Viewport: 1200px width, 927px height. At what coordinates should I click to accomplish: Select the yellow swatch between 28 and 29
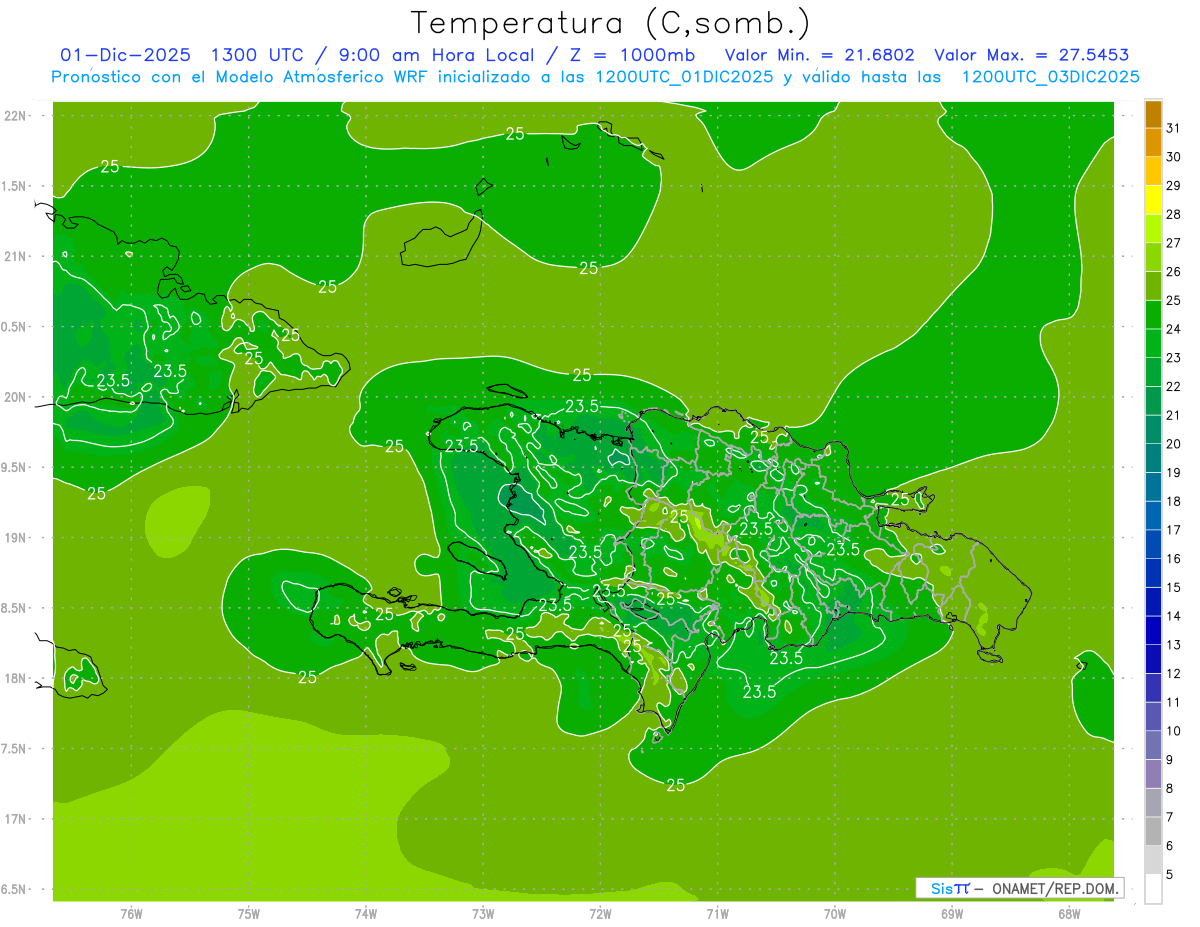point(1153,200)
